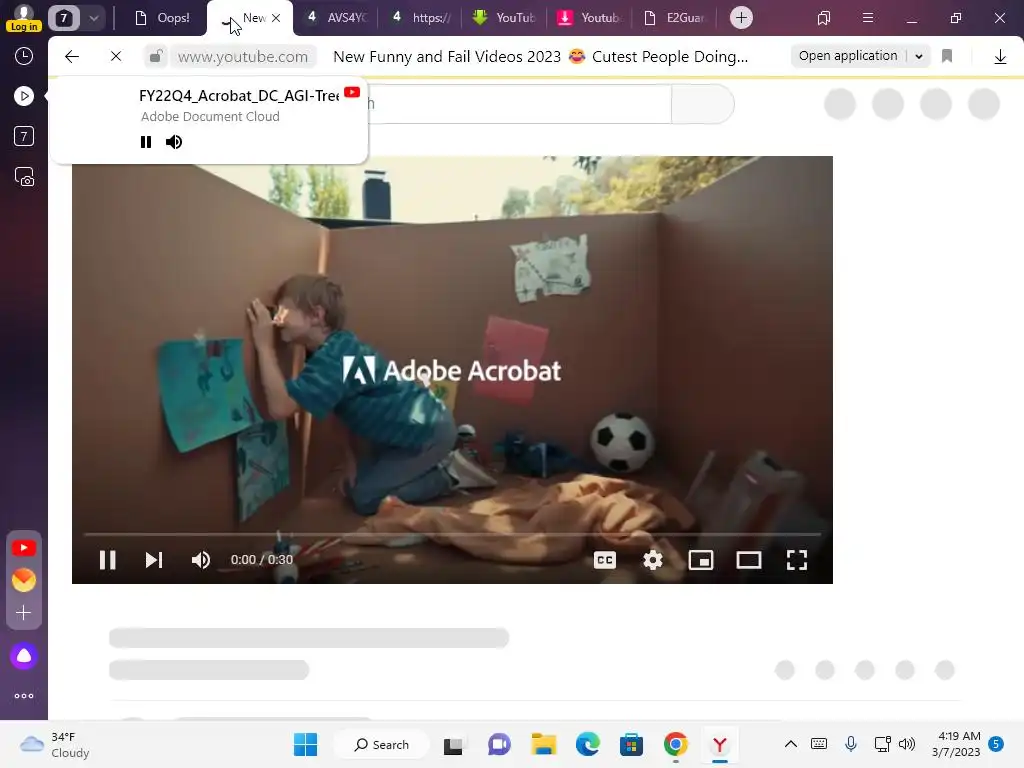1024x768 pixels.
Task: Pause the Adobe Acrobat video
Action: click(108, 560)
